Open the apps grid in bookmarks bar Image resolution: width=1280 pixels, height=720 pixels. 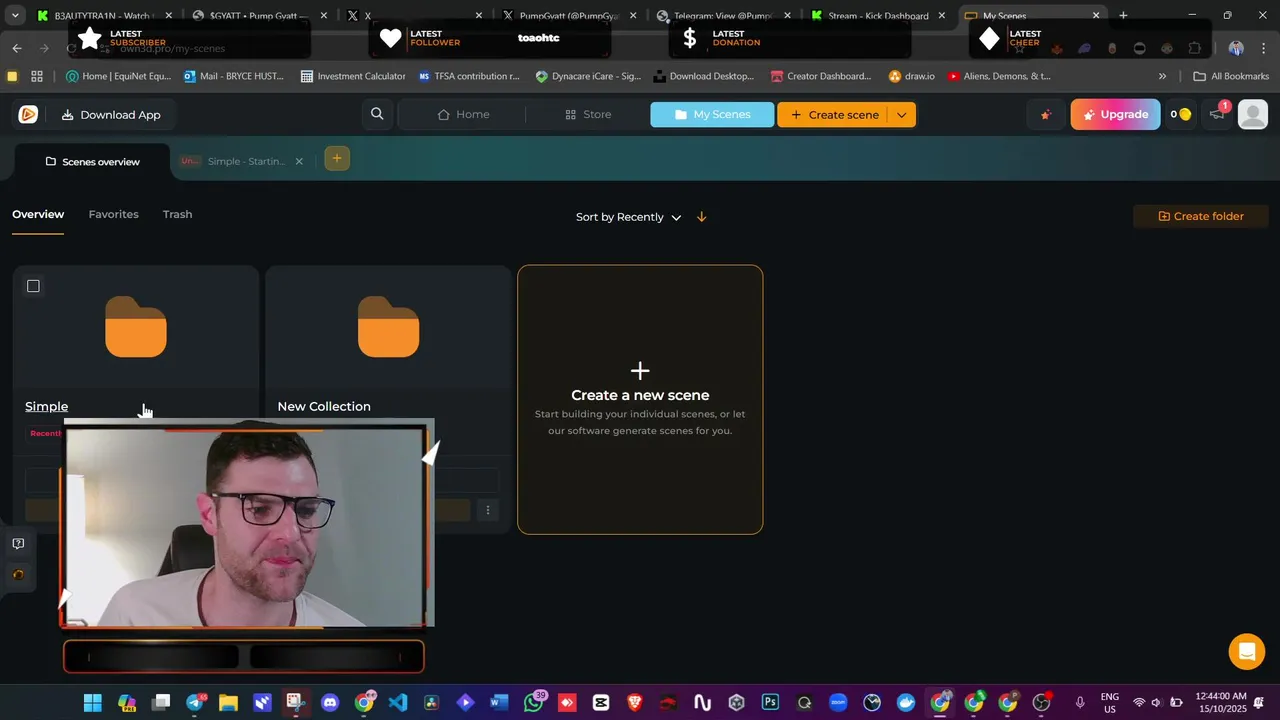37,76
